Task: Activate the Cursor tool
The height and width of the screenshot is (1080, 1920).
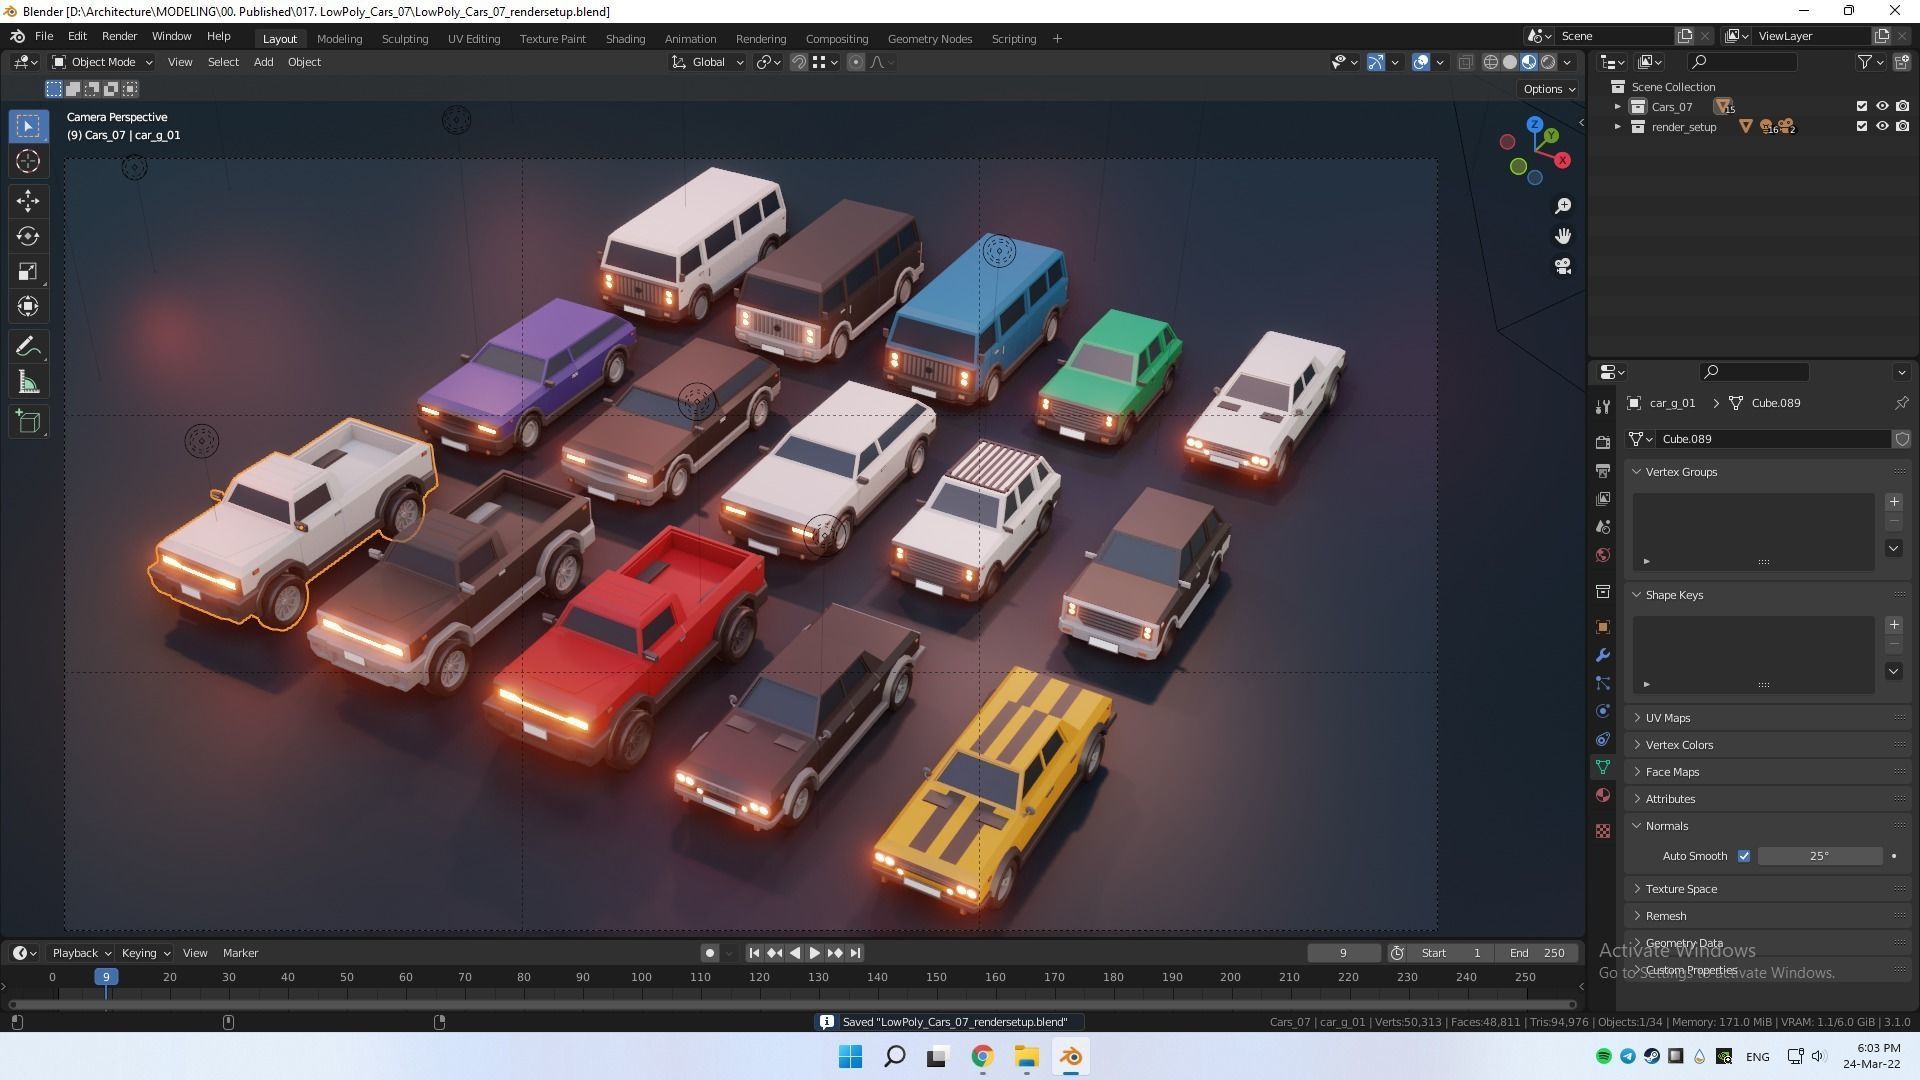Action: pyautogui.click(x=28, y=161)
